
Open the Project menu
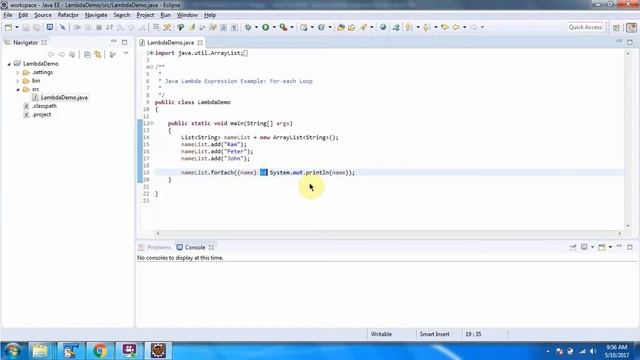pos(145,15)
